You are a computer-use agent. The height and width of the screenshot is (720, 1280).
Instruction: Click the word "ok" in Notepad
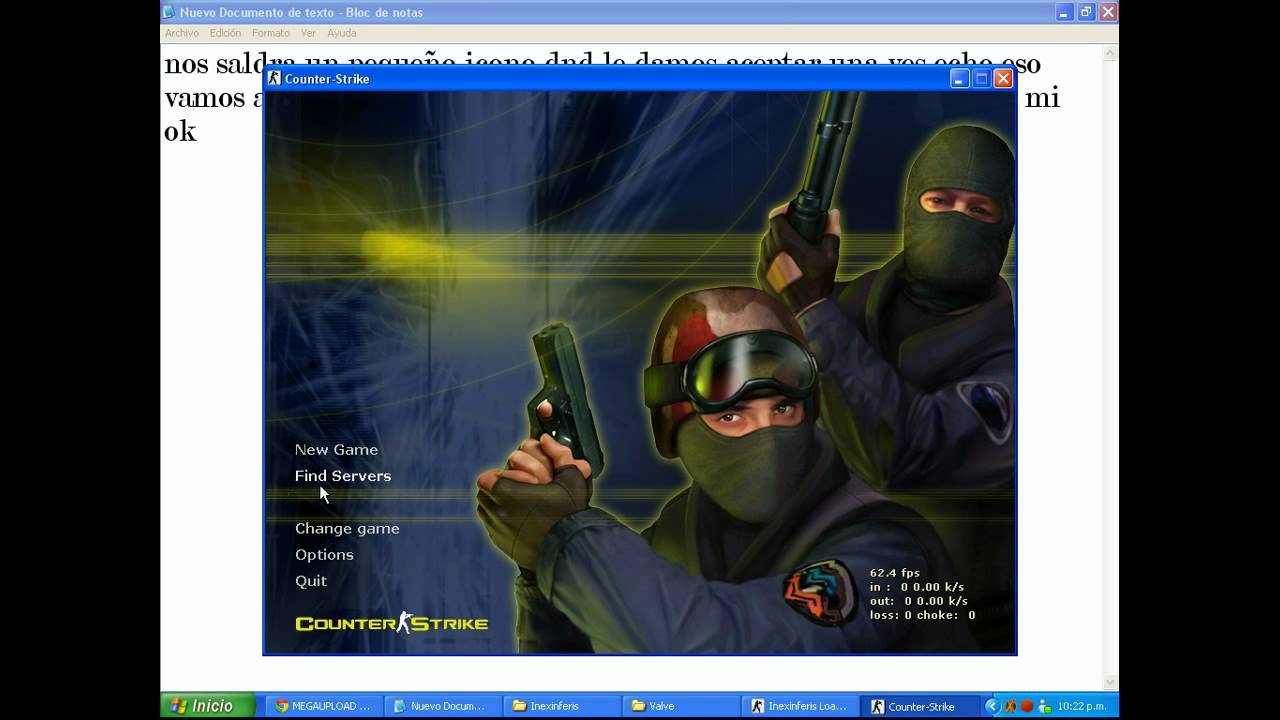click(180, 131)
